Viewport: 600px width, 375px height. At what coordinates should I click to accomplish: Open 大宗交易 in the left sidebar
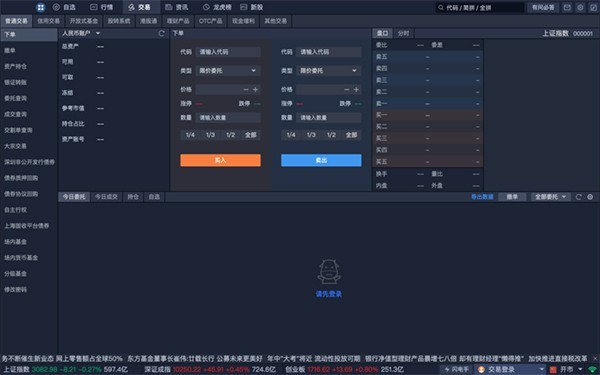coord(15,146)
